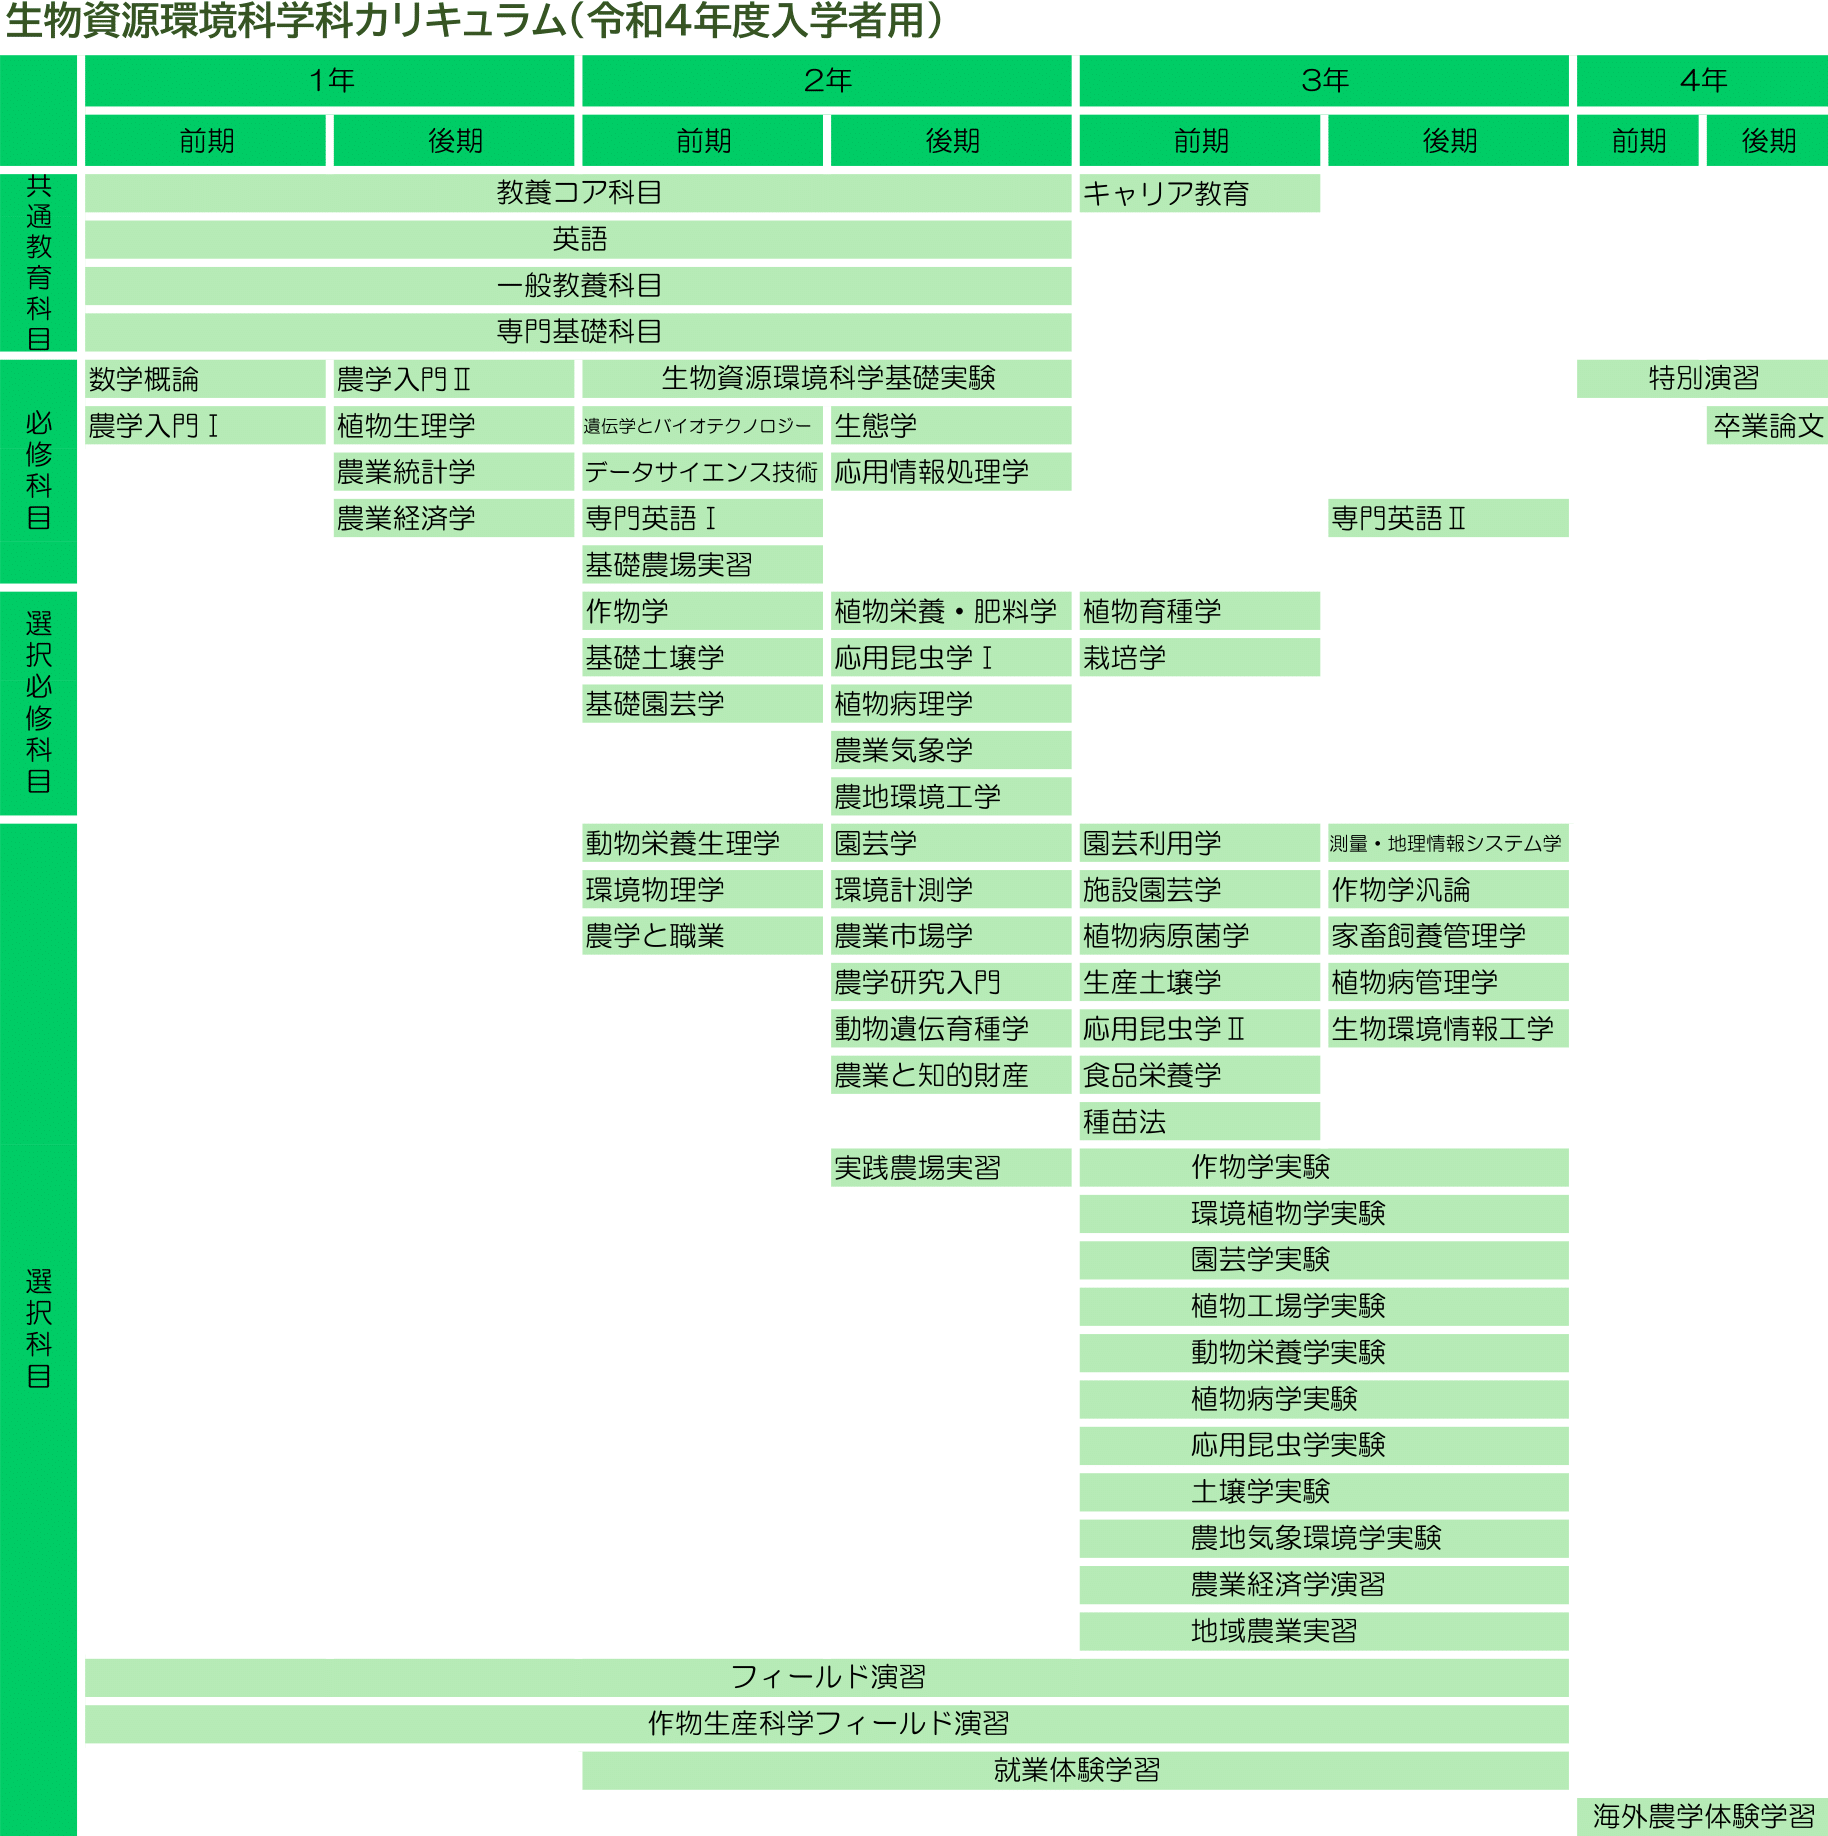Click the 専門英語Ⅱ cell

coord(1448,518)
